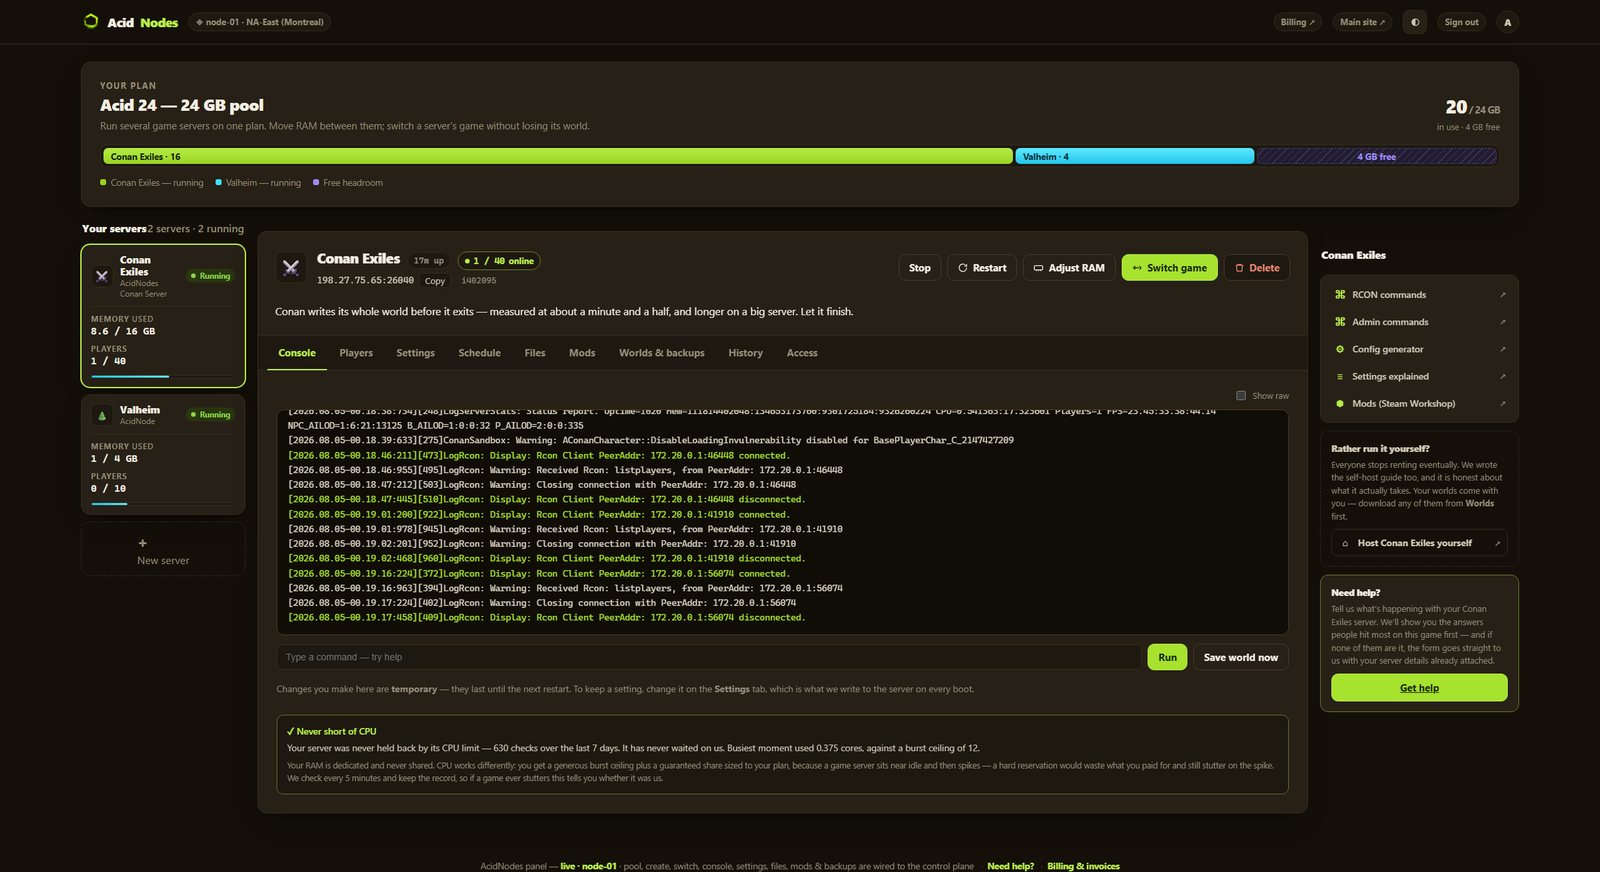Image resolution: width=1600 pixels, height=872 pixels.
Task: Toggle the dark/light theme icon
Action: tap(1414, 22)
